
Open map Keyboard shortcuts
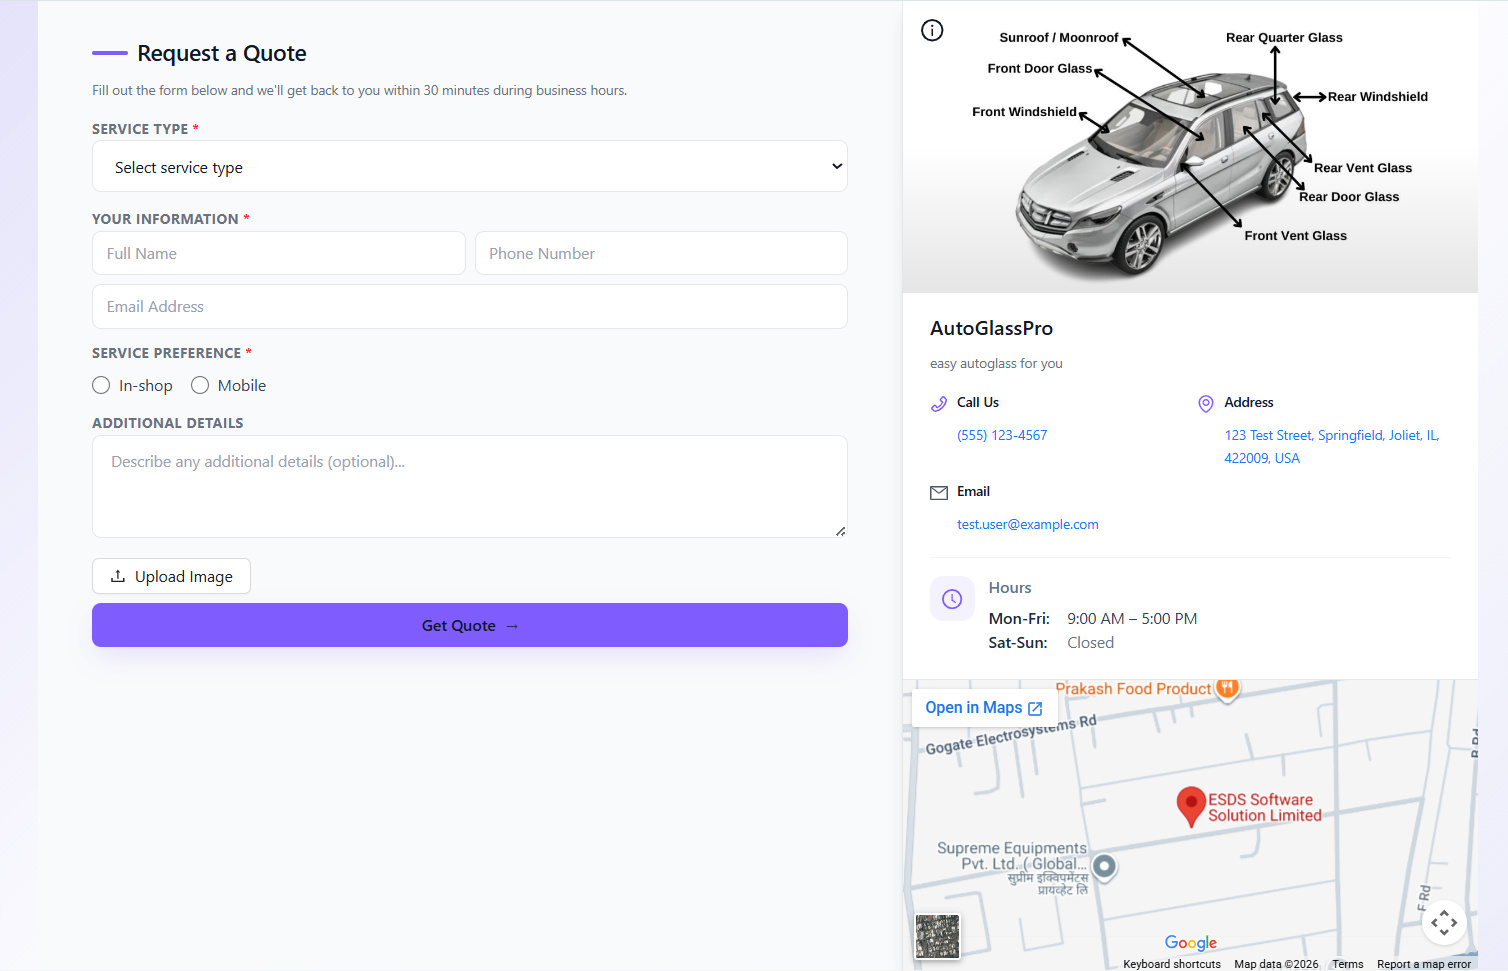click(1172, 964)
